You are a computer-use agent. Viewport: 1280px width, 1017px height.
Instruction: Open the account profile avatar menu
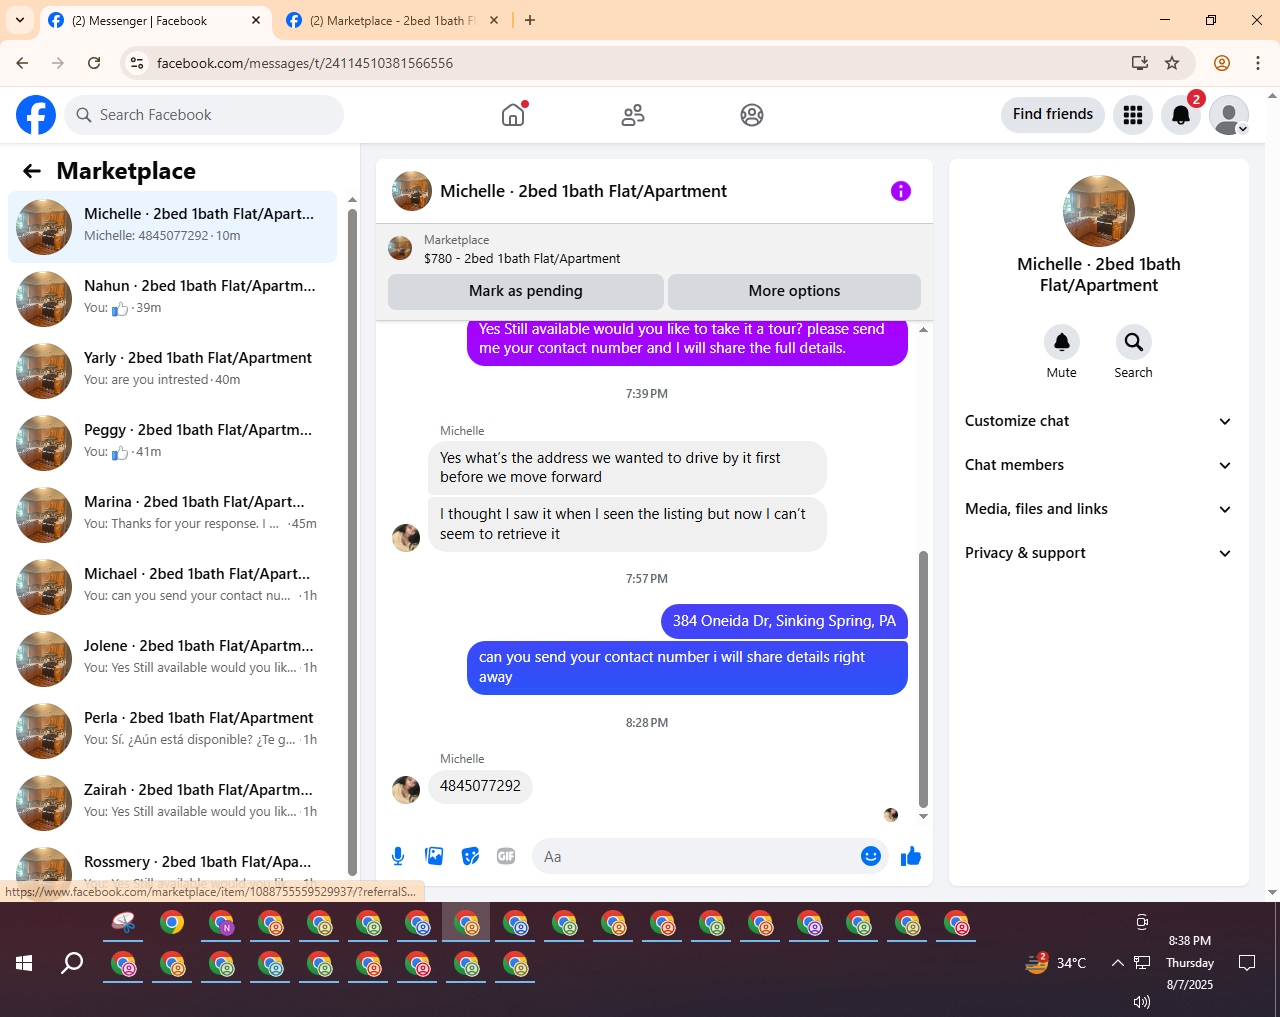pyautogui.click(x=1229, y=115)
